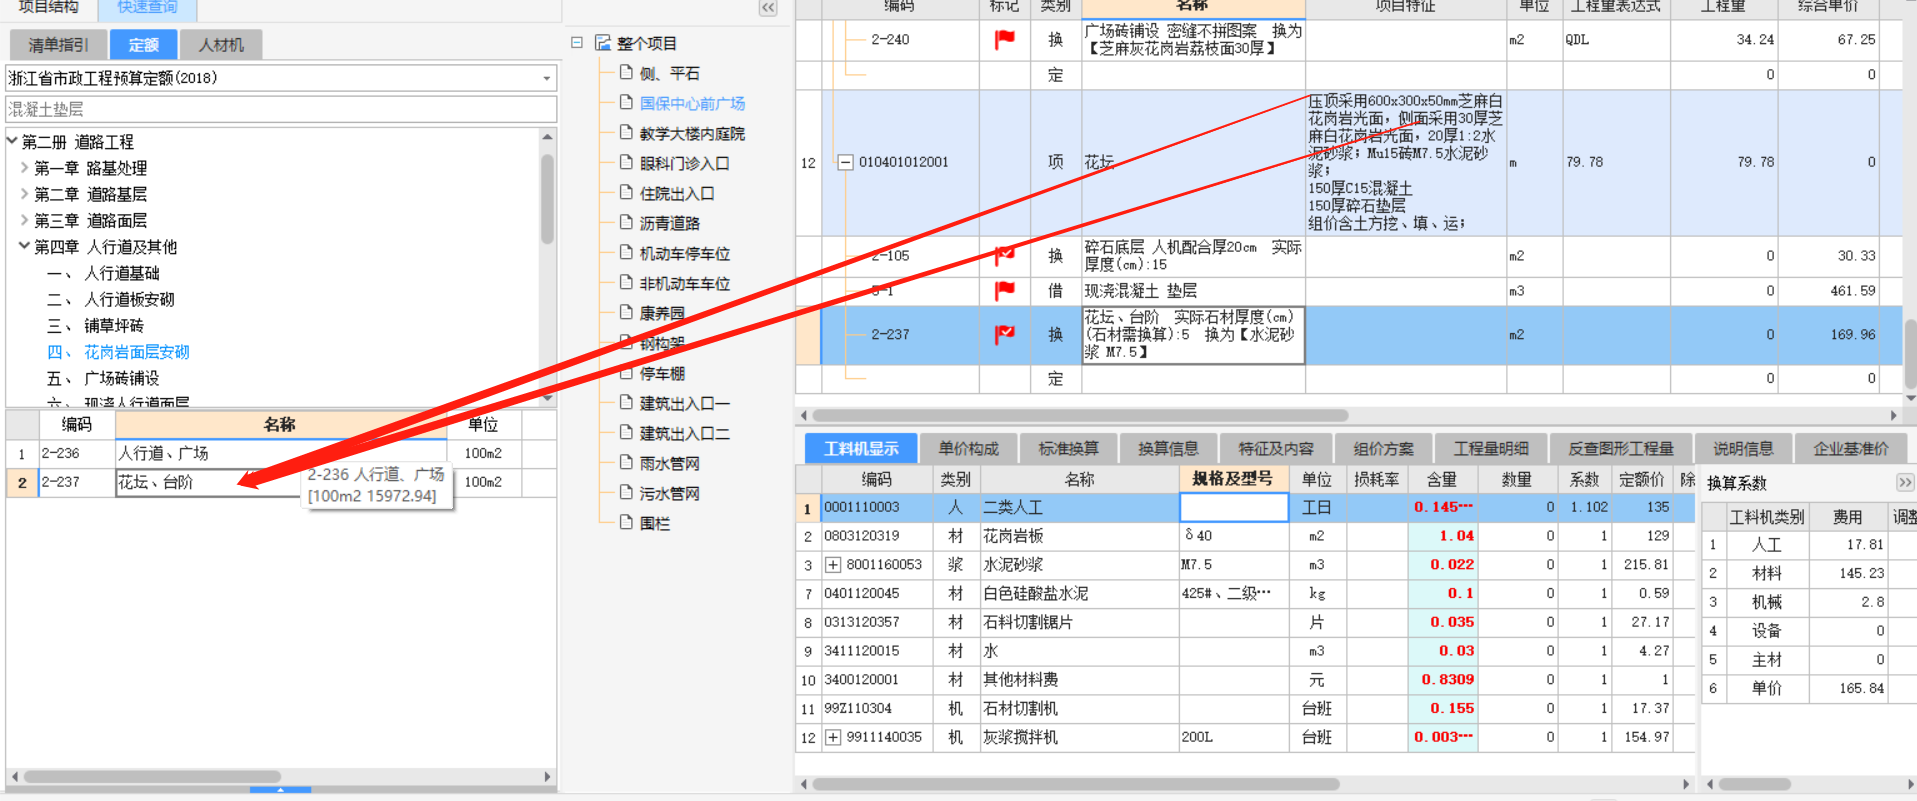Viewport: 1917px width, 801px height.
Task: Click page icon next to 国保中心前广场
Action: click(x=626, y=102)
